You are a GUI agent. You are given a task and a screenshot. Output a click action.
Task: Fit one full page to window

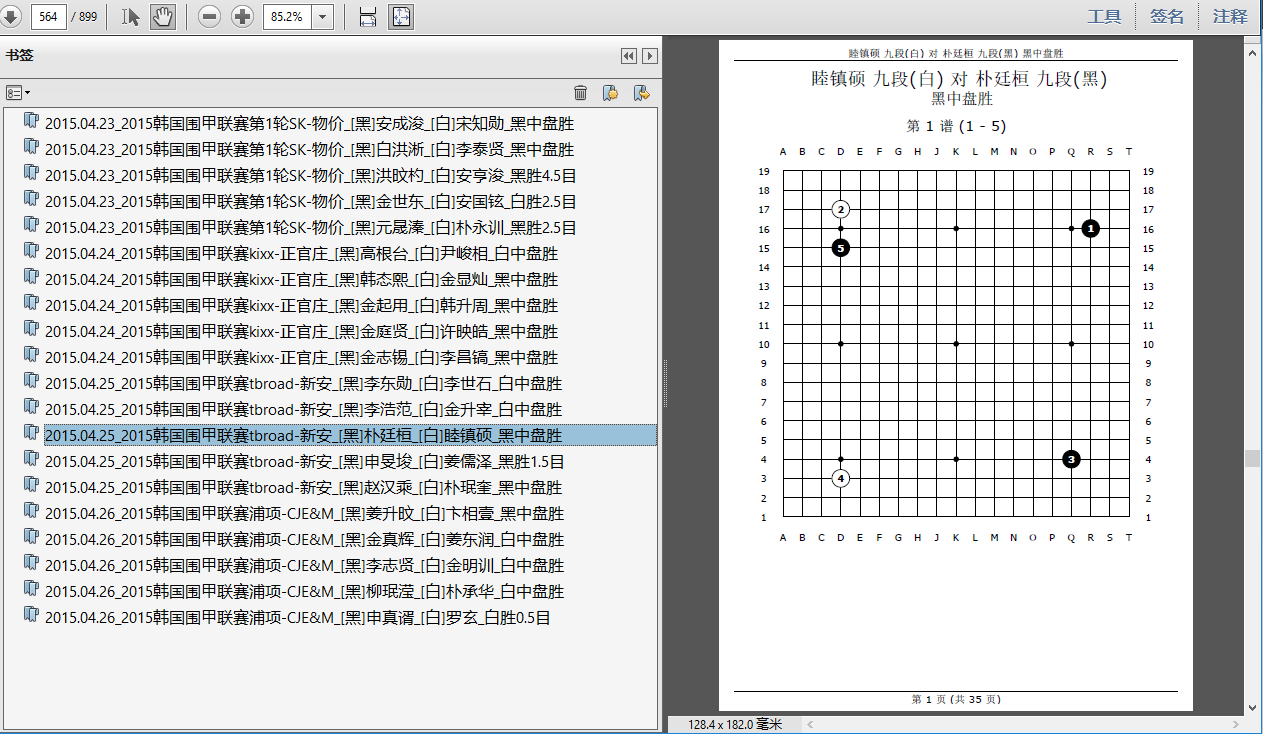(x=401, y=16)
